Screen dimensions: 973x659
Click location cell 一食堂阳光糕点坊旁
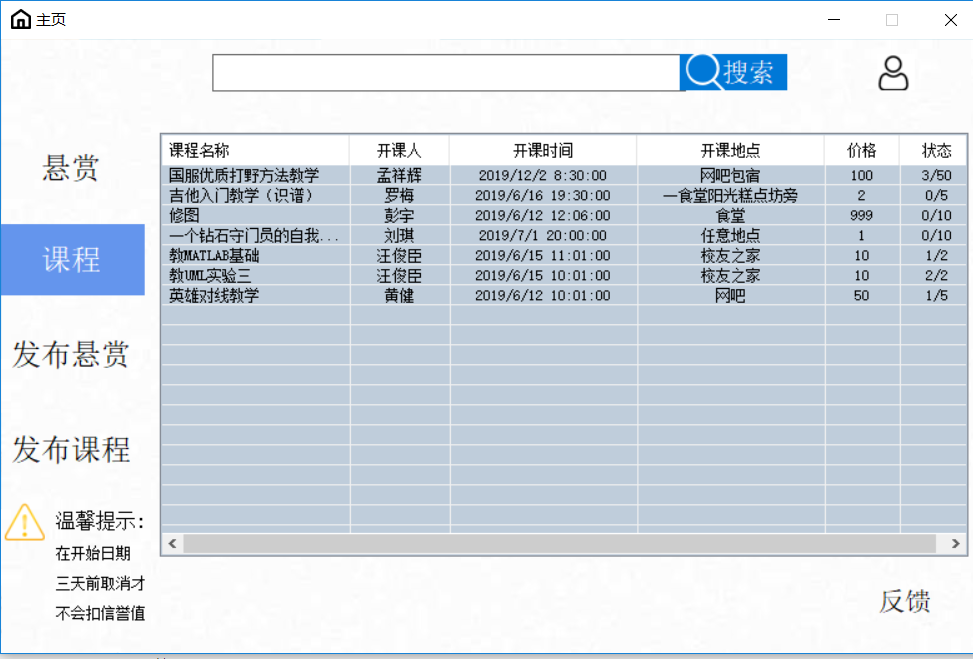point(730,195)
